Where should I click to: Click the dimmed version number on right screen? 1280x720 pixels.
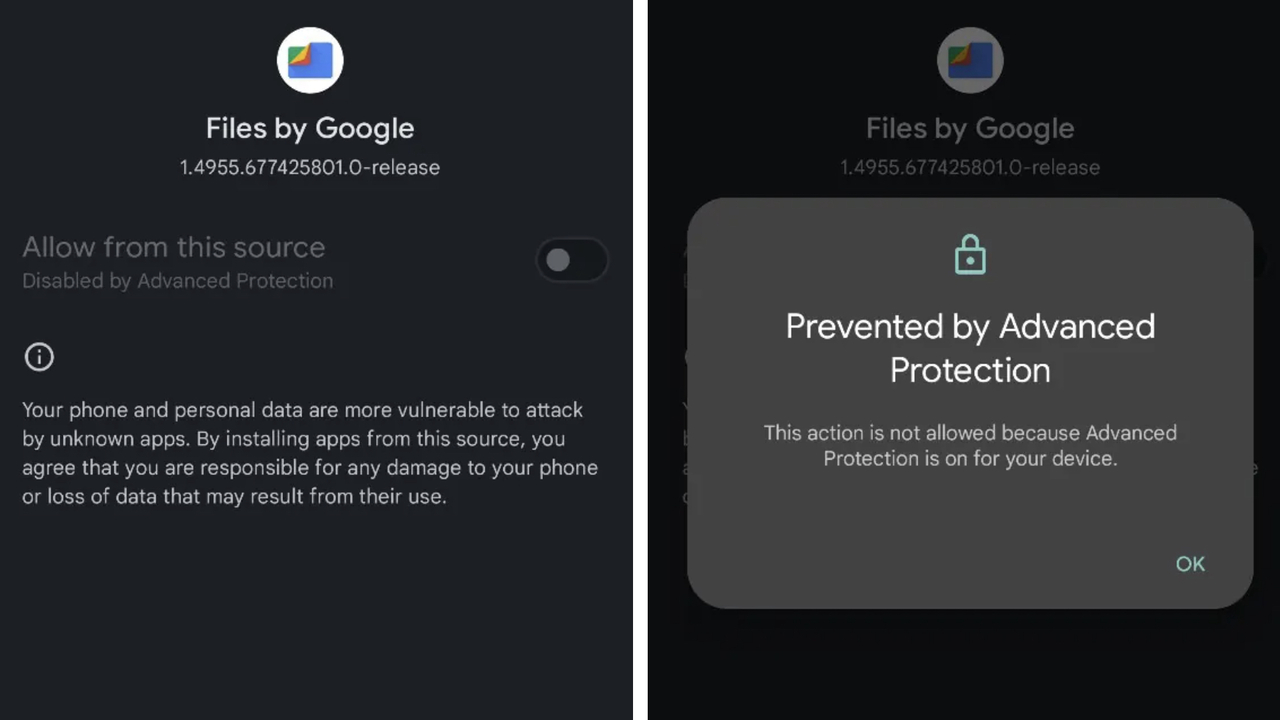[970, 167]
